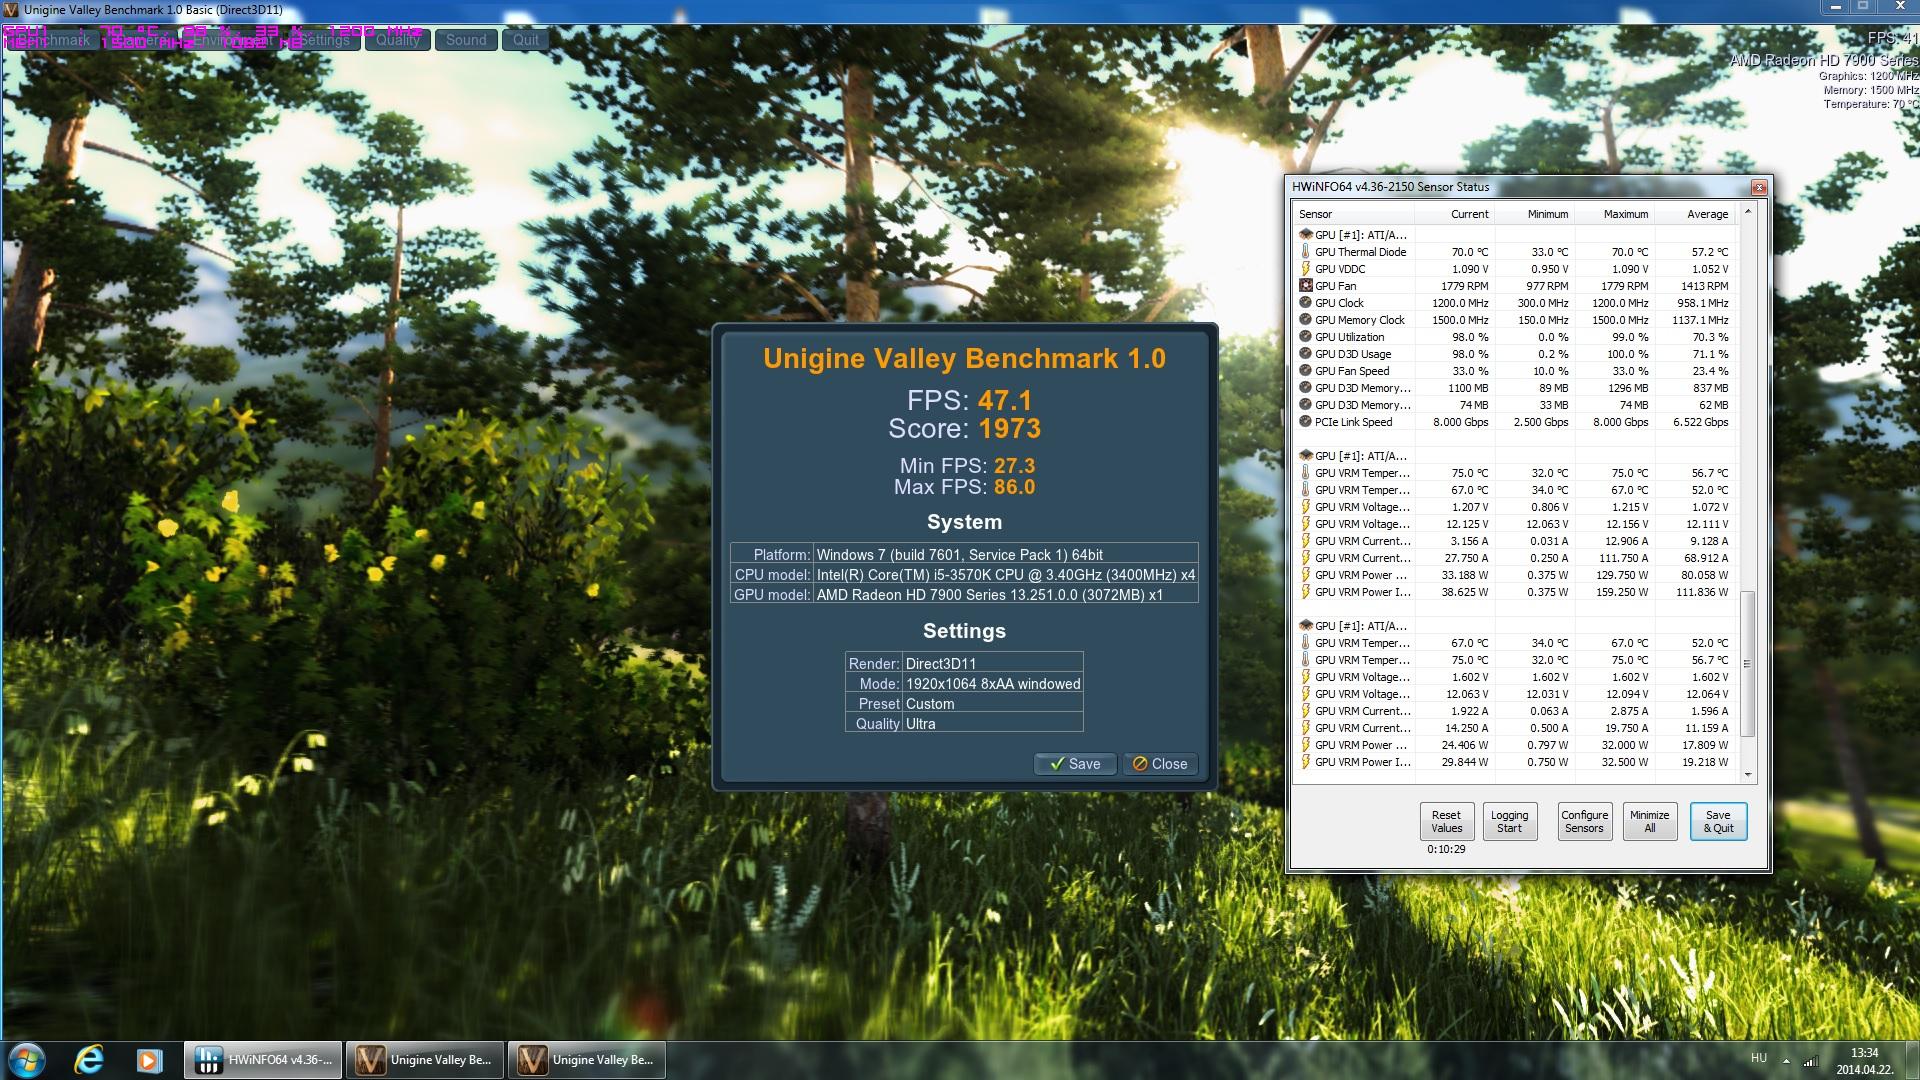Click the GPU Memory Clock gauge icon
The image size is (1920, 1080).
[x=1305, y=320]
